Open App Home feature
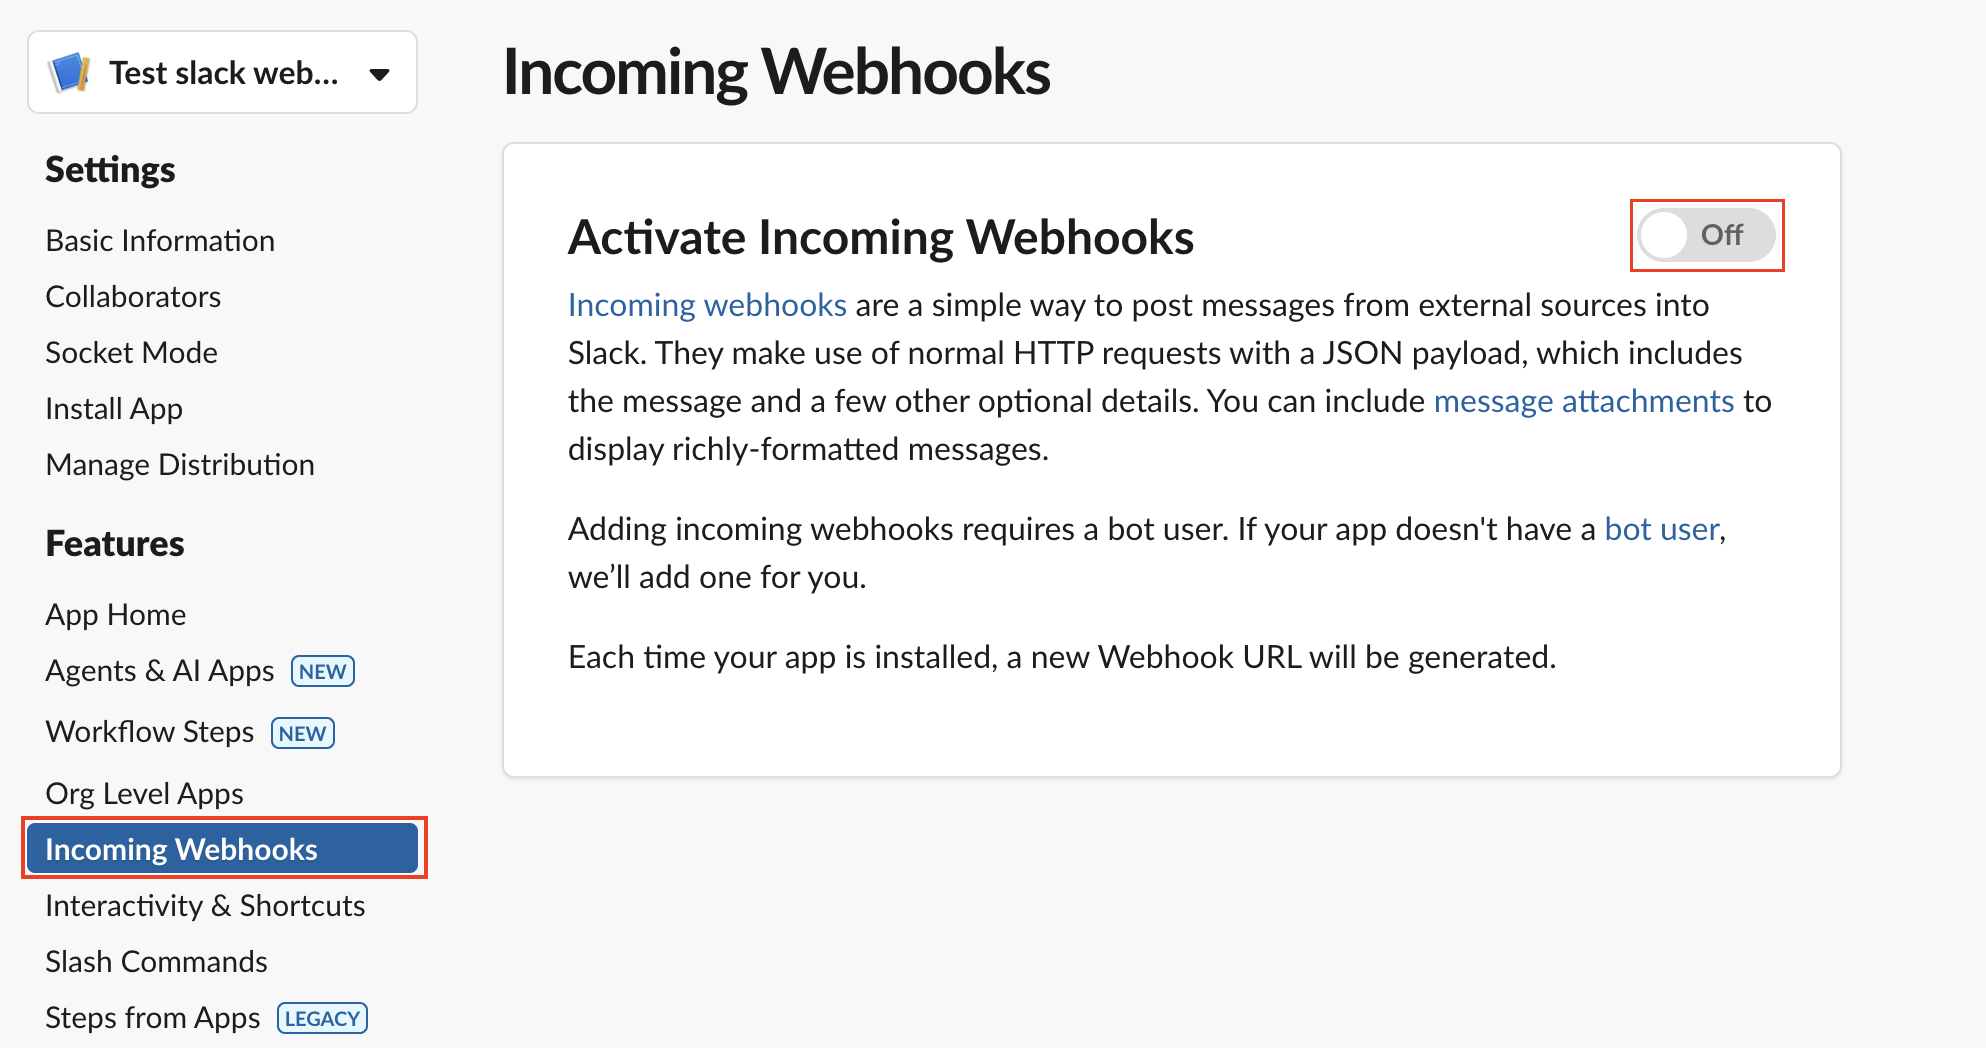 (116, 615)
